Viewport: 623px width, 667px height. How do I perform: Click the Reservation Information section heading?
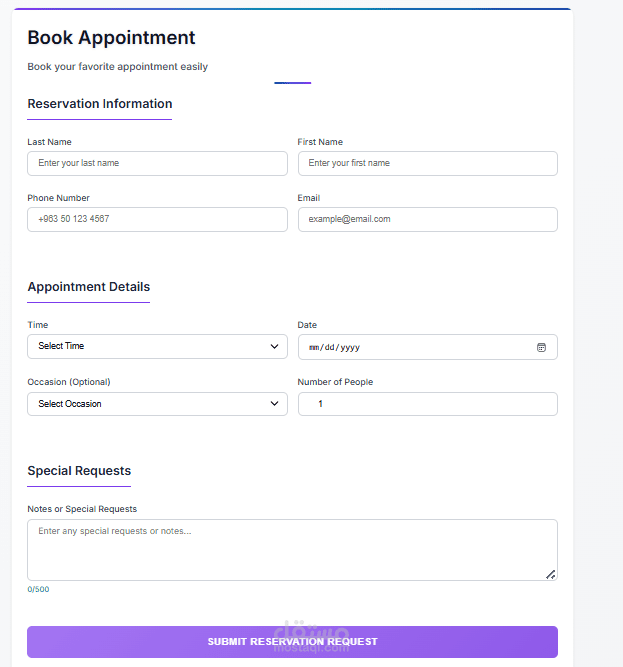(x=100, y=104)
